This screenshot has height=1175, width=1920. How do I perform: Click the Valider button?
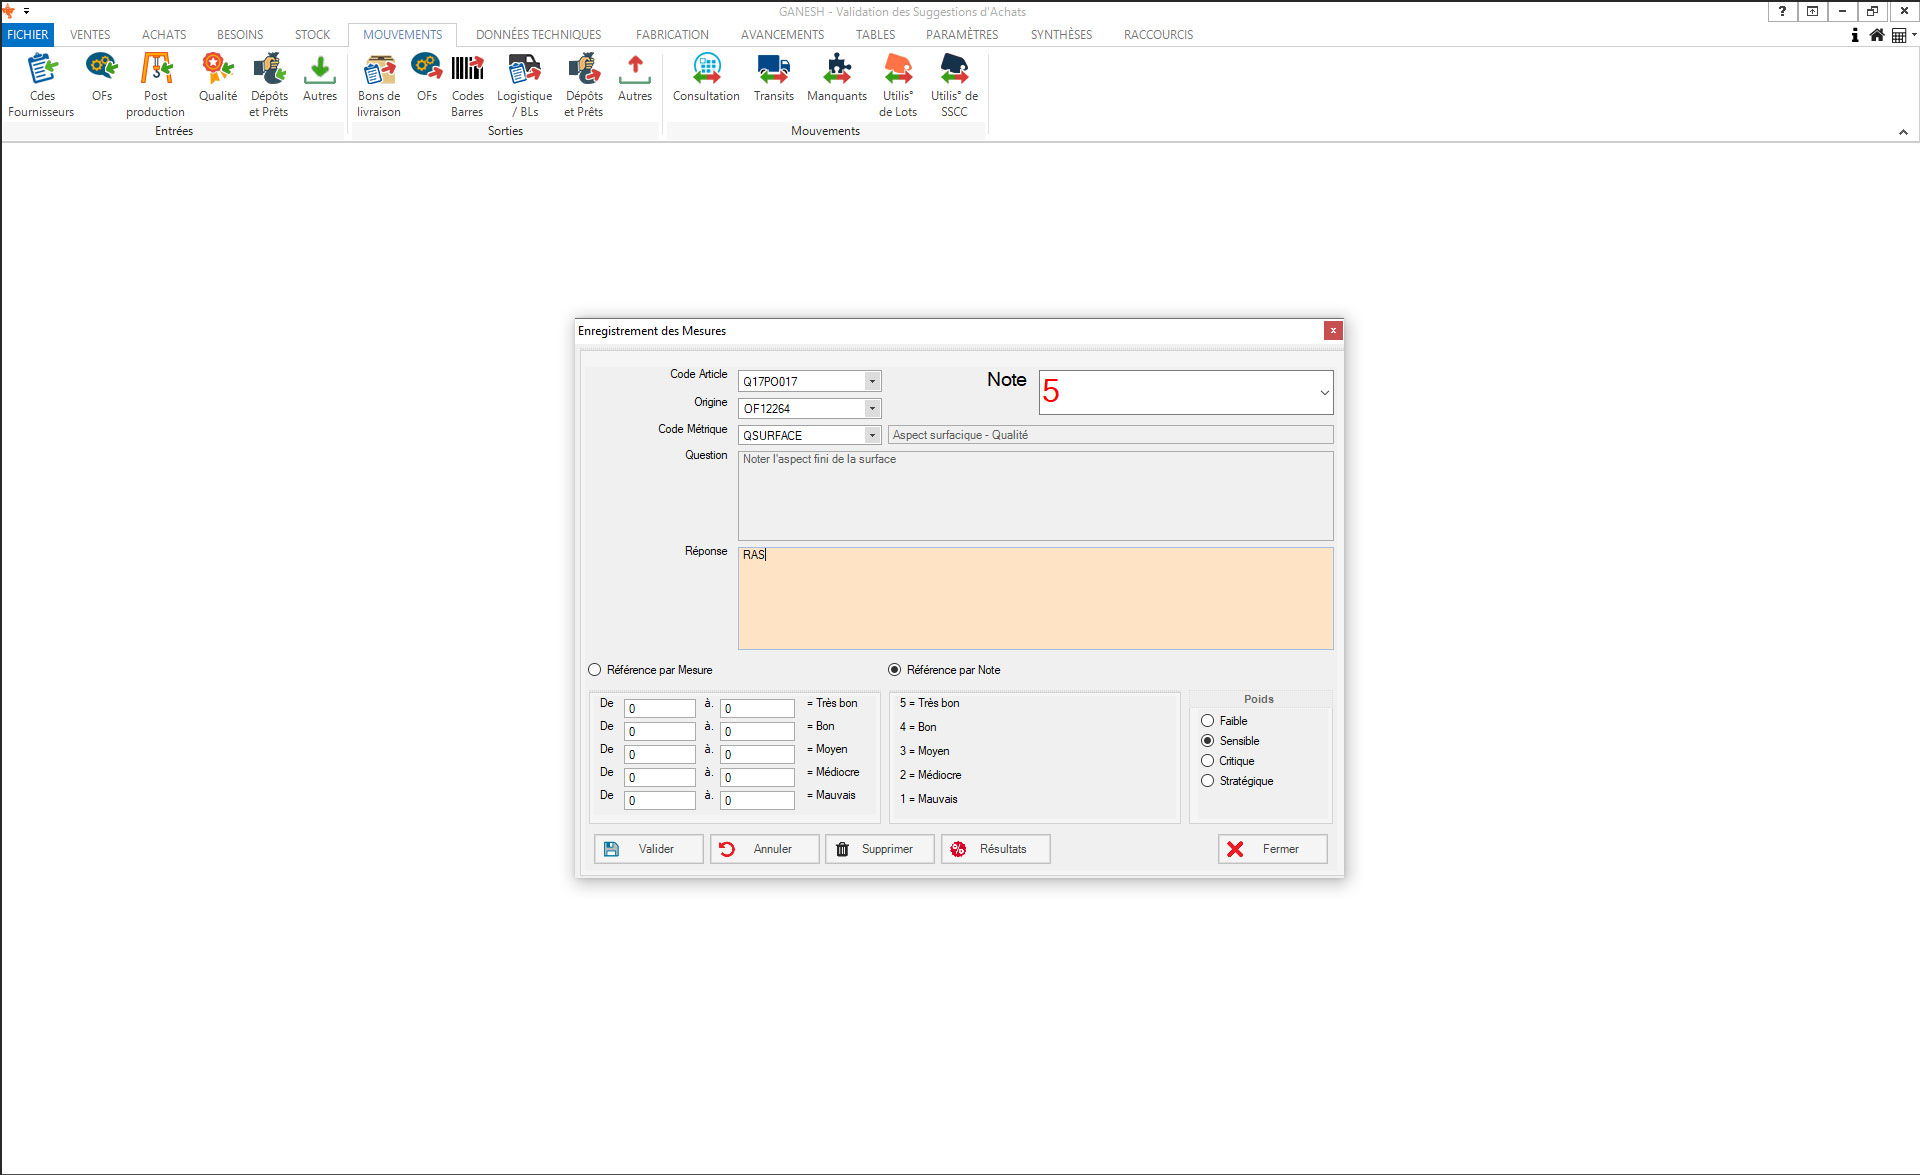[648, 849]
